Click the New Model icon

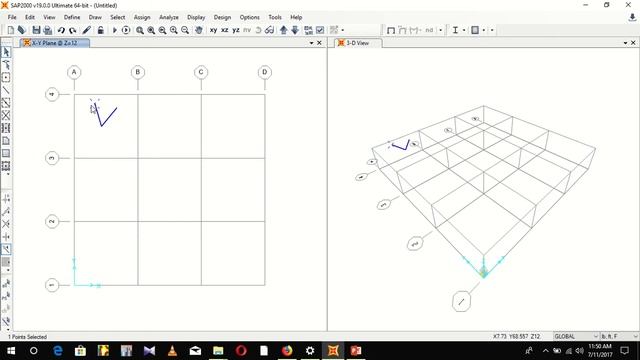click(x=11, y=30)
